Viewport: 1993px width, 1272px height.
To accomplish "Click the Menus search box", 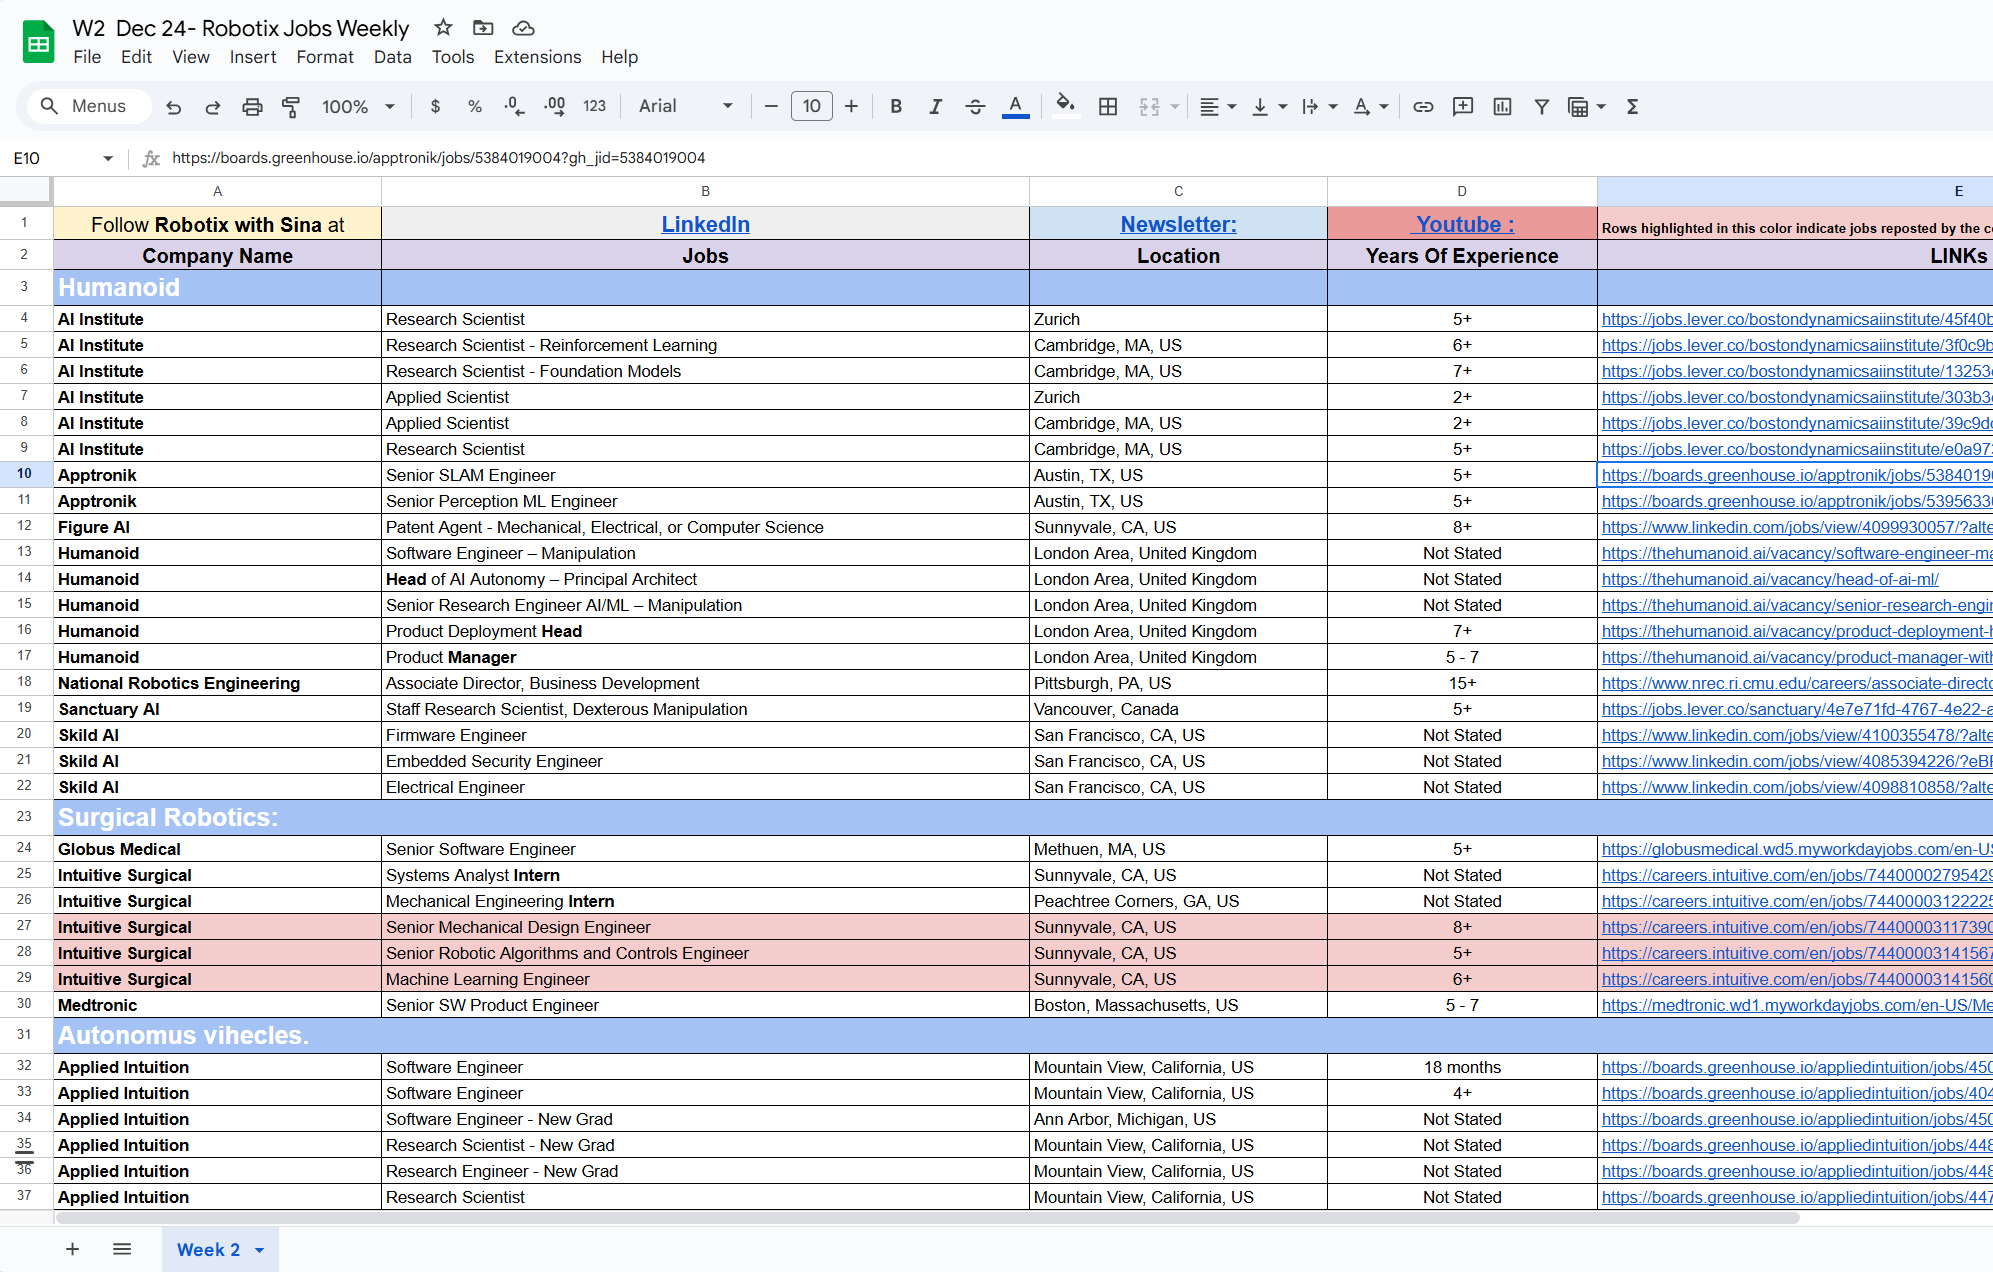I will click(x=90, y=106).
